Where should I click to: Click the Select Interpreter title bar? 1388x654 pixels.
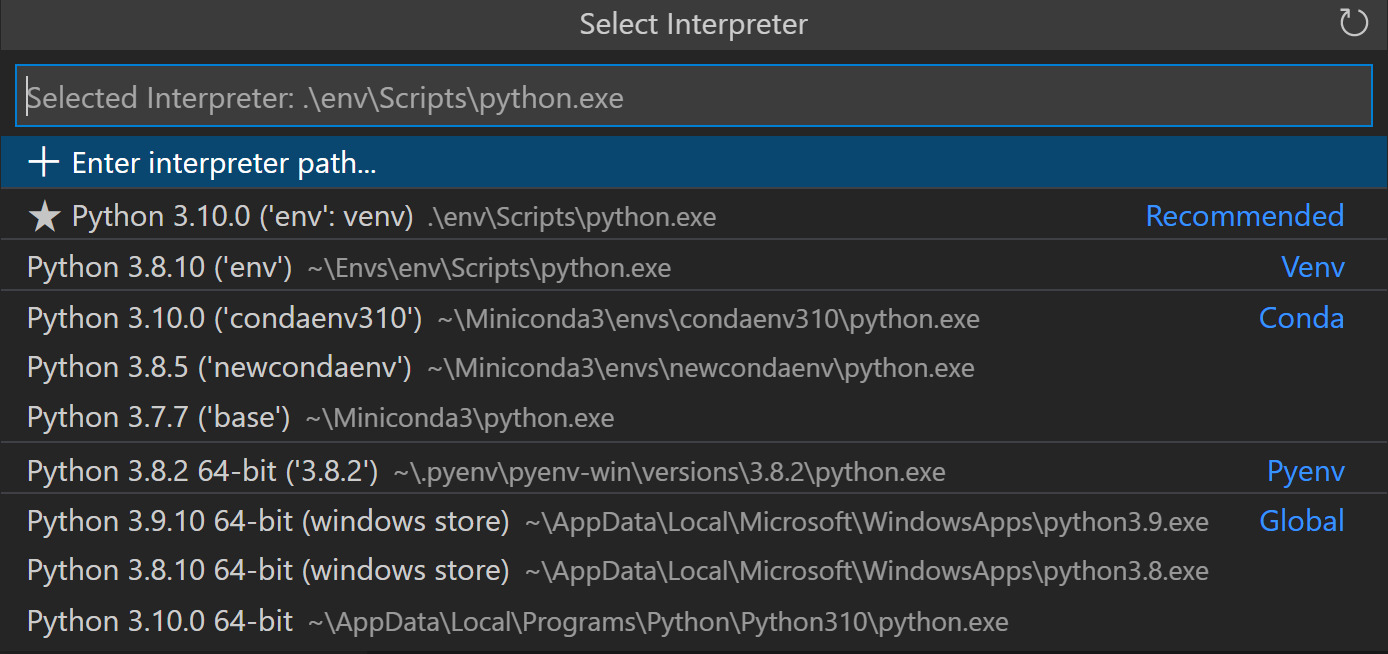[694, 23]
